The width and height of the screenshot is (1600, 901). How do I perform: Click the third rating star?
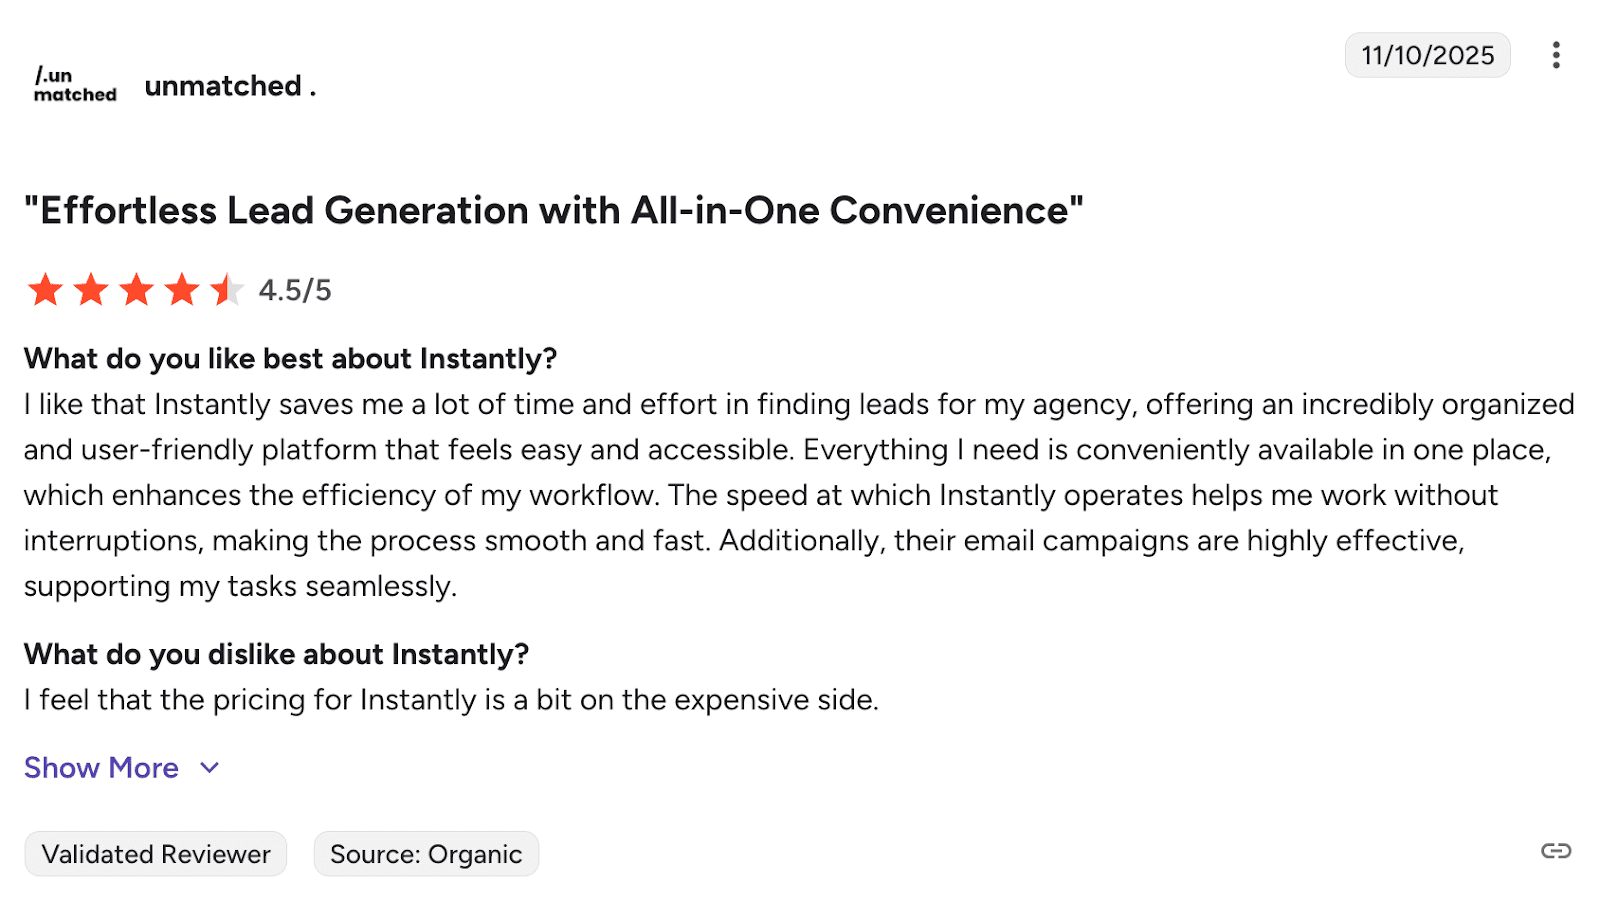[x=136, y=290]
